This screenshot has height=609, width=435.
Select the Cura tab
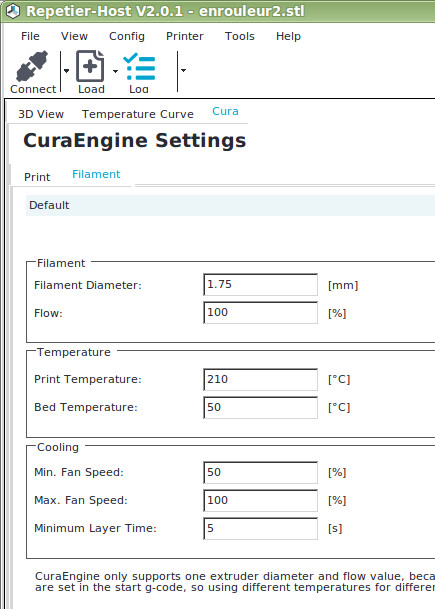tap(225, 111)
